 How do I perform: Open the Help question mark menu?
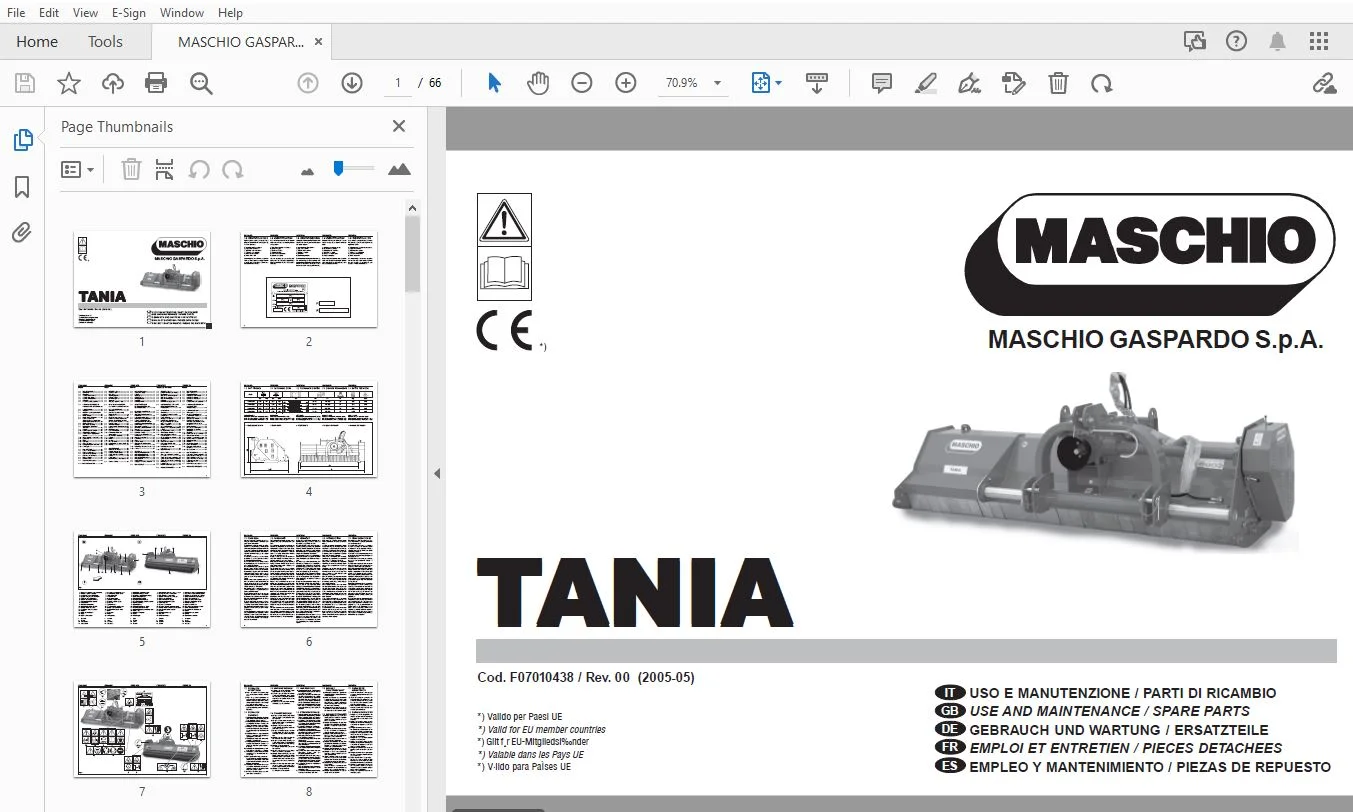tap(1237, 41)
